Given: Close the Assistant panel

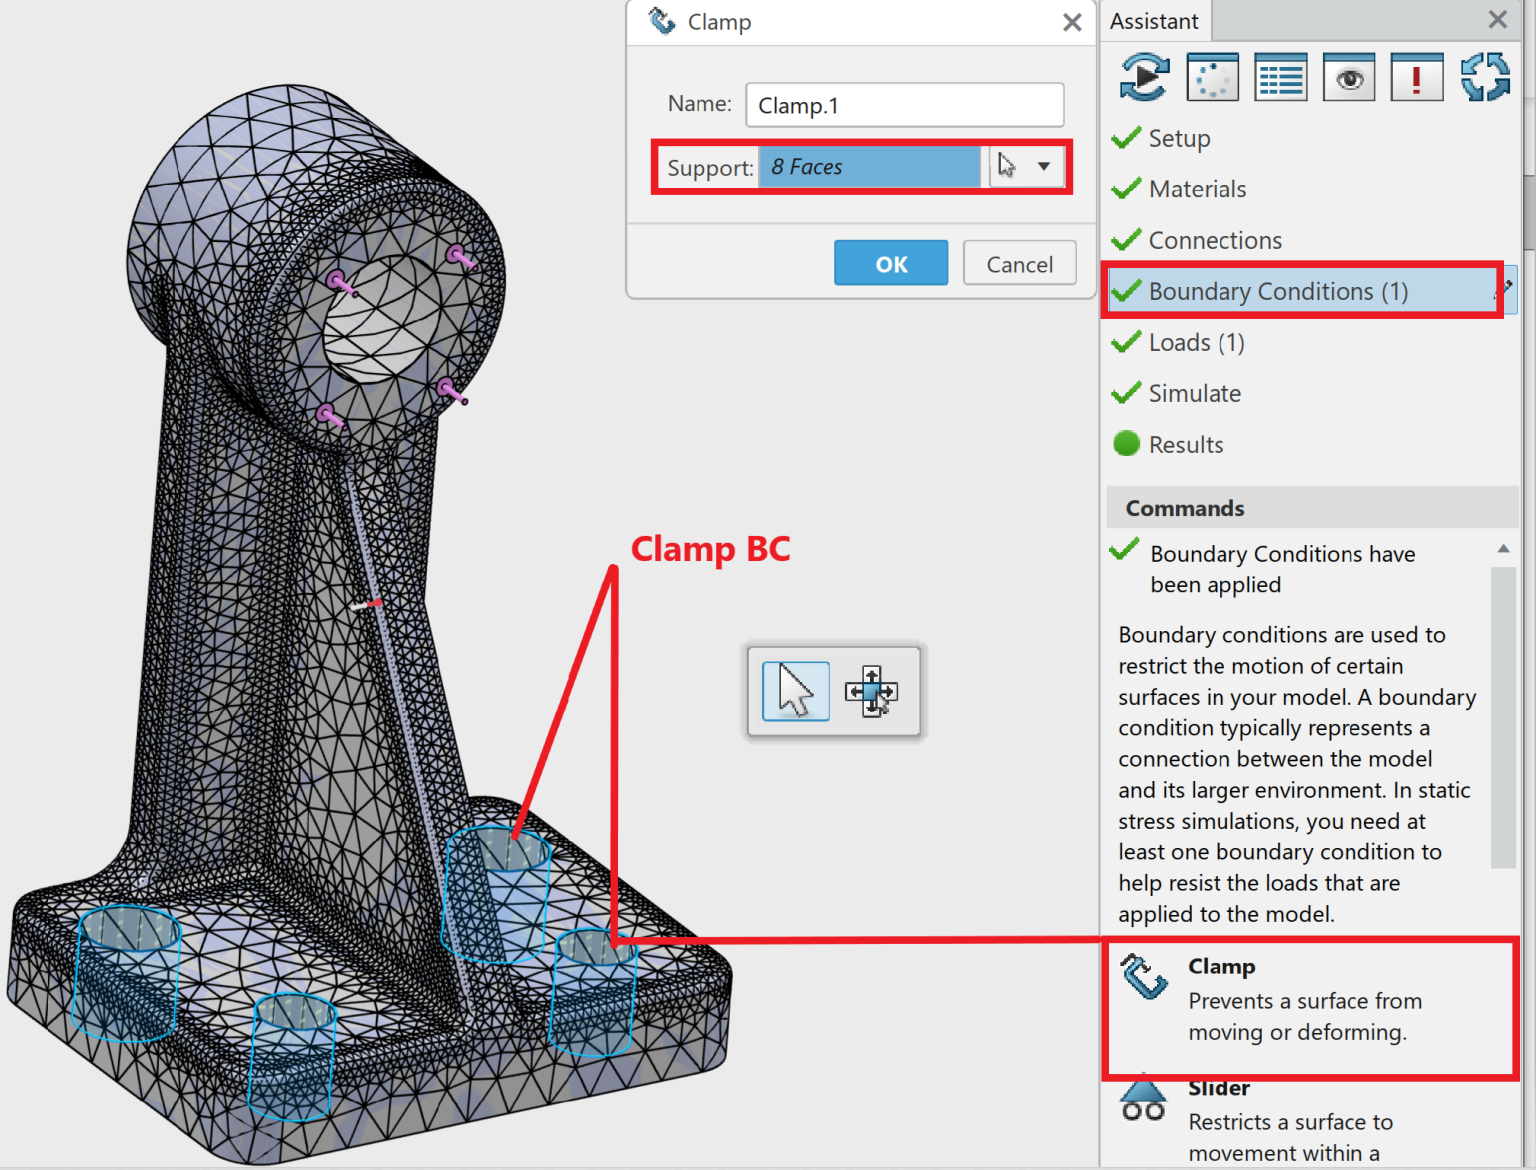Looking at the screenshot, I should 1497,19.
